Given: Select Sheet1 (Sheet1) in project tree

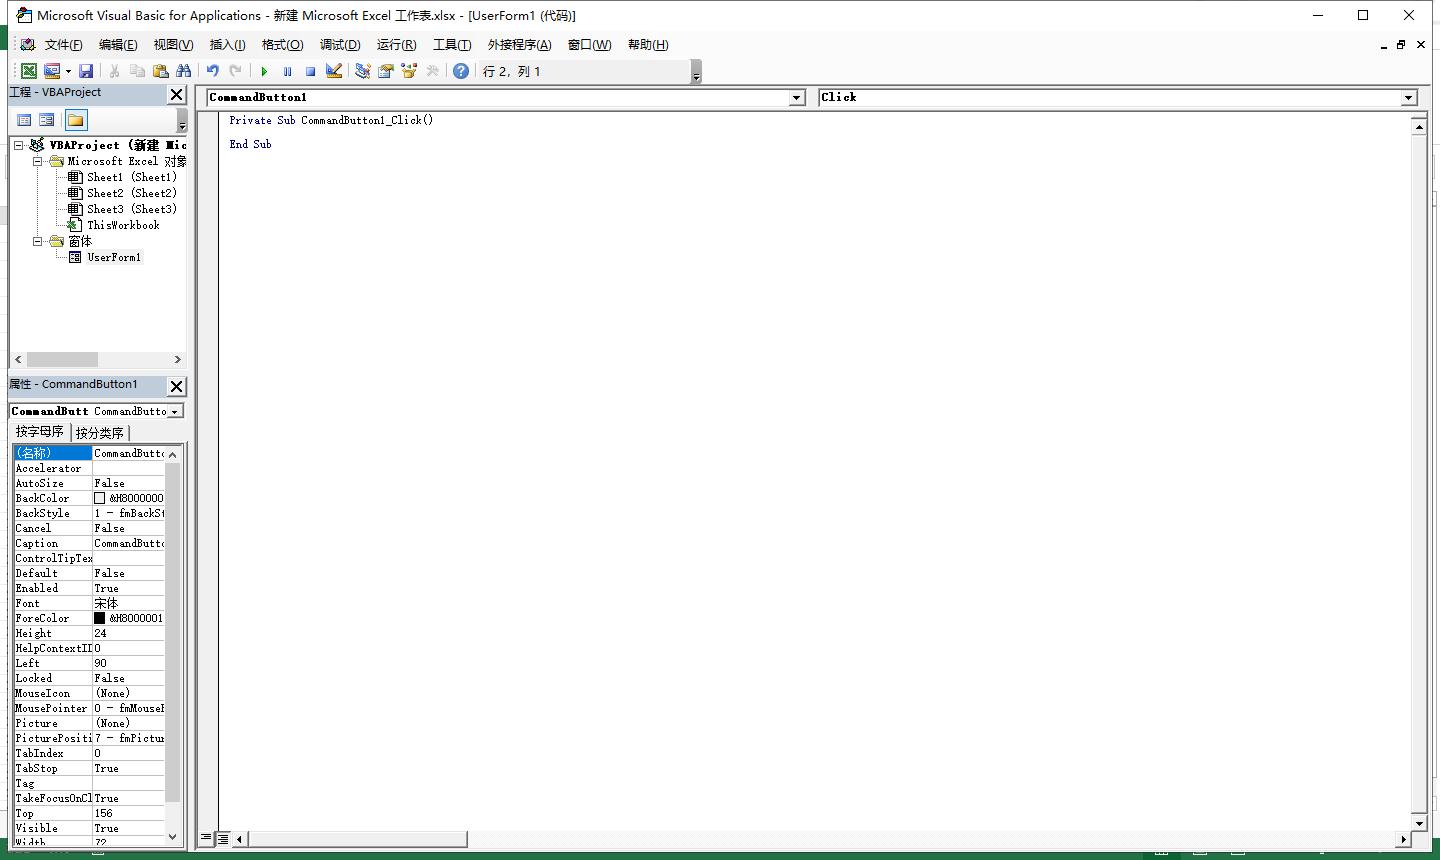Looking at the screenshot, I should point(131,177).
